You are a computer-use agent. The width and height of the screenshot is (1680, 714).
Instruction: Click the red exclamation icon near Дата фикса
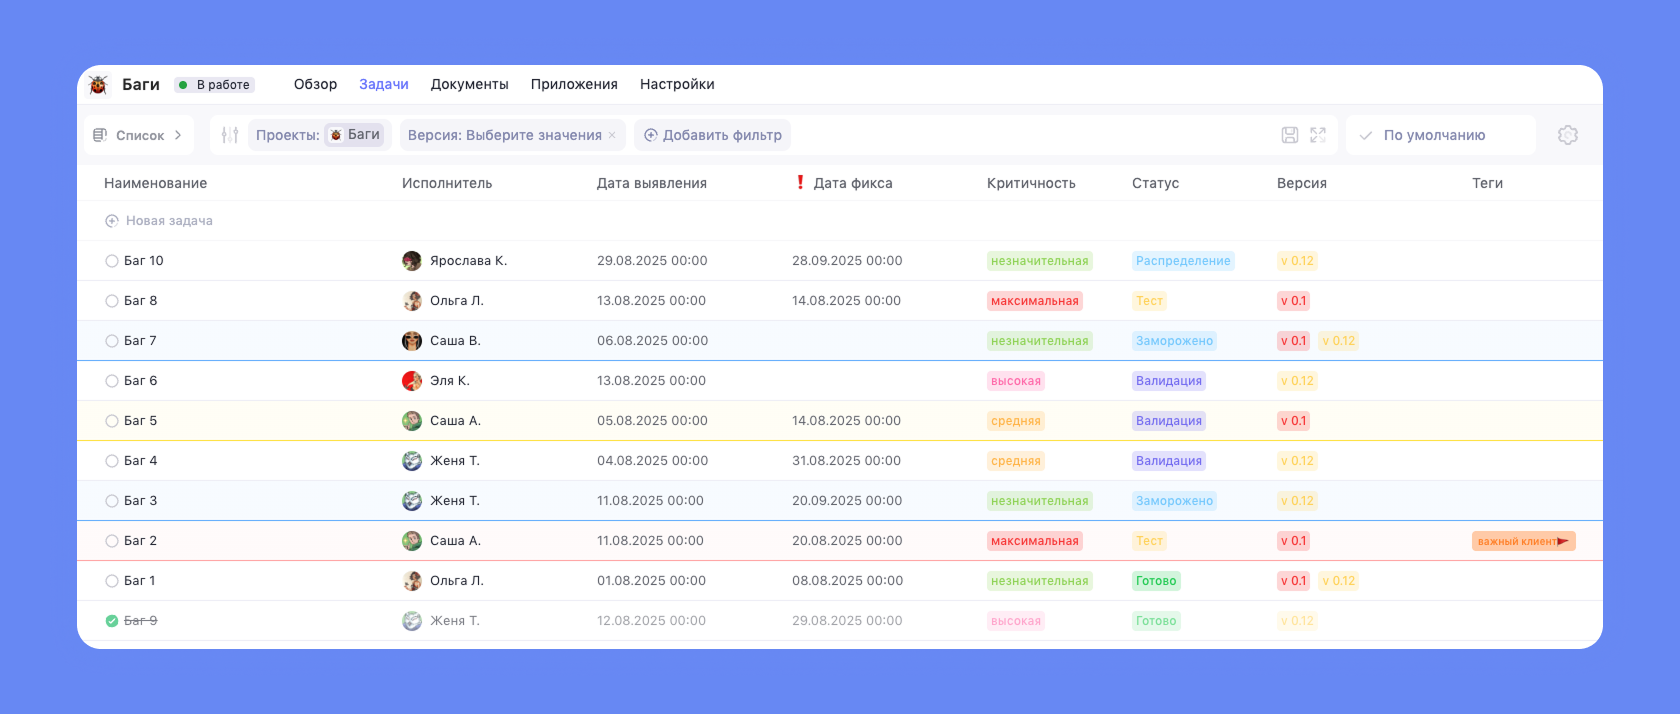coord(800,182)
